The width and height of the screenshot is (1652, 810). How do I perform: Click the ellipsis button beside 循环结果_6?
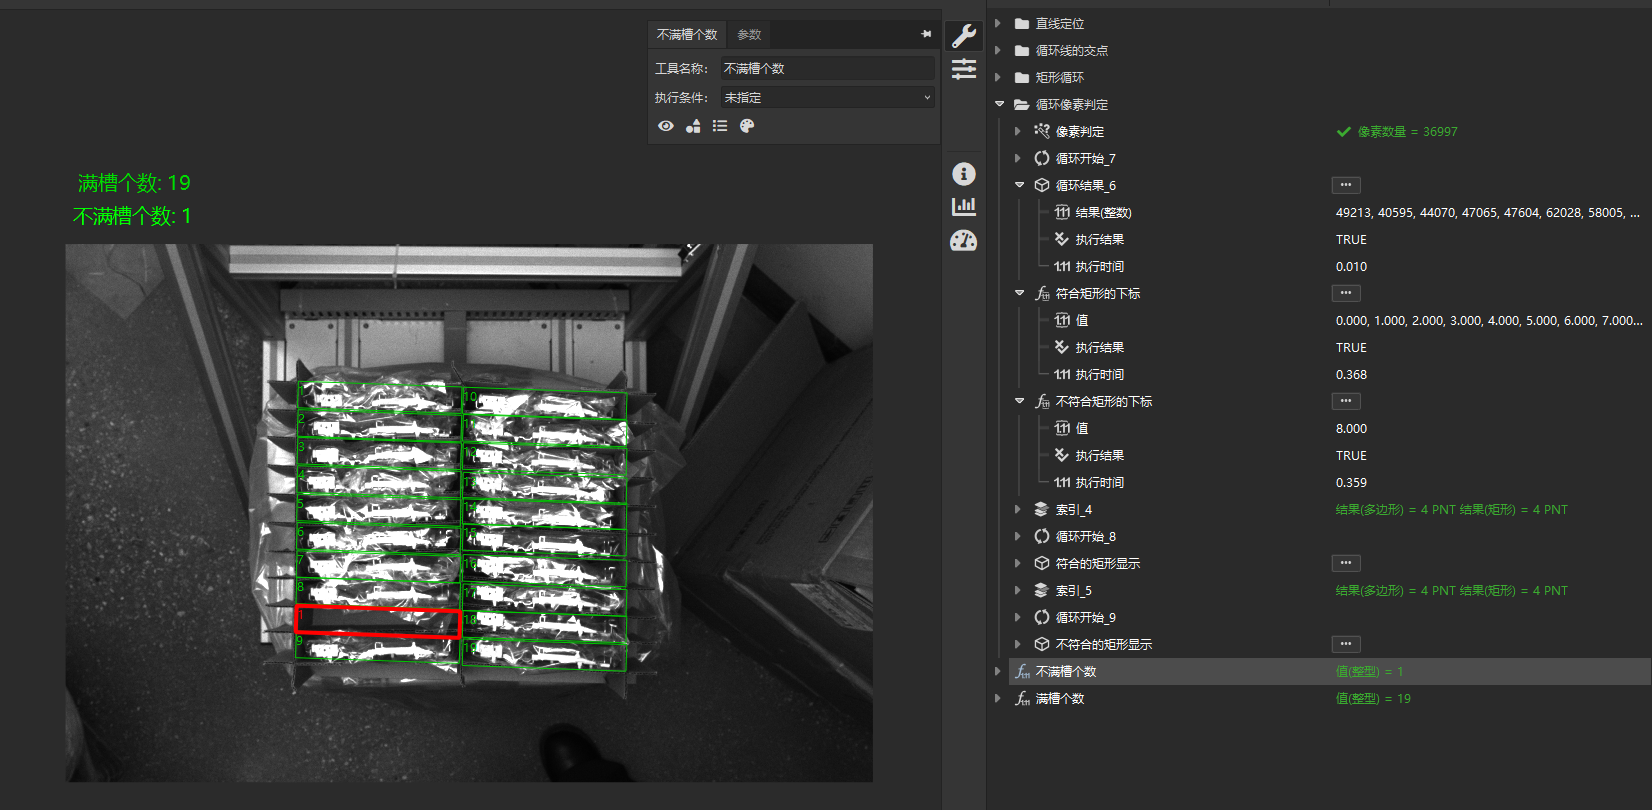click(x=1345, y=185)
